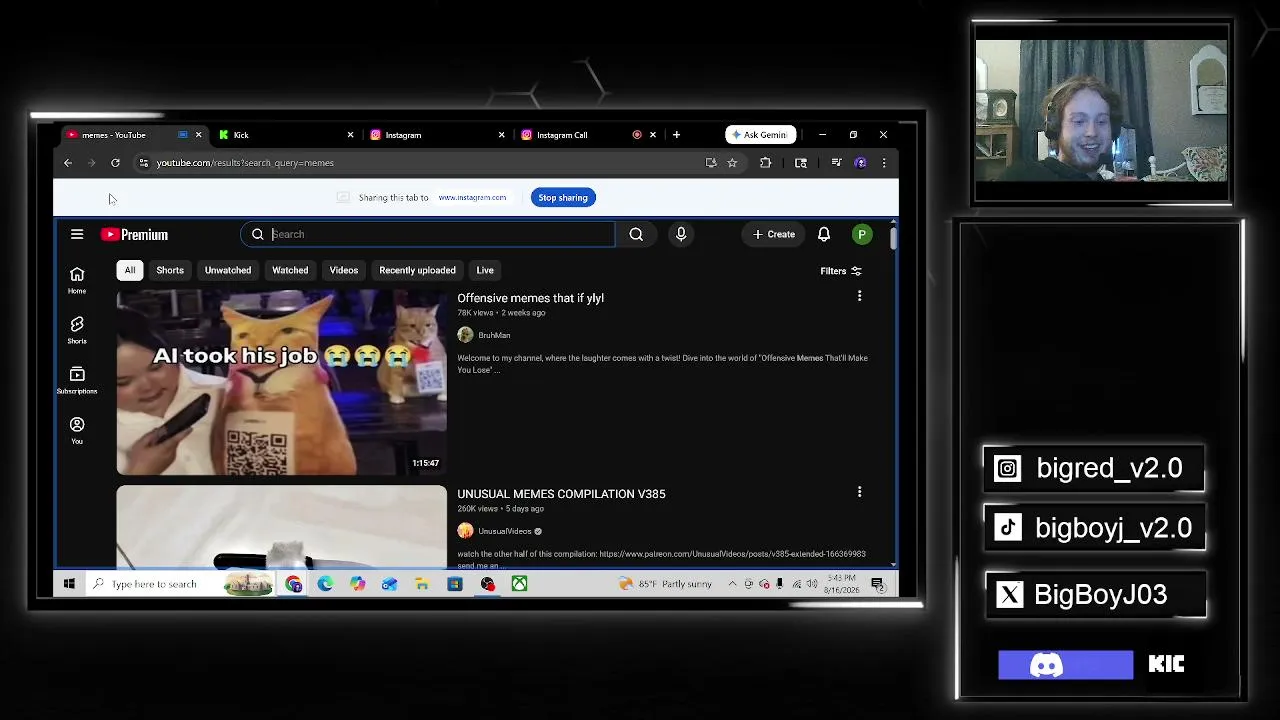Open the Filters panel on YouTube results
The height and width of the screenshot is (720, 1280).
pos(841,271)
